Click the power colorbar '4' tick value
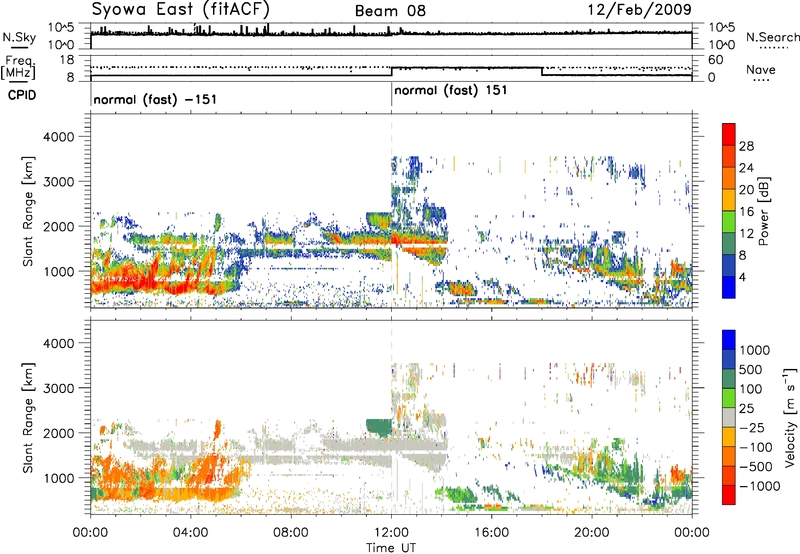This screenshot has height=554, width=800. click(x=742, y=278)
